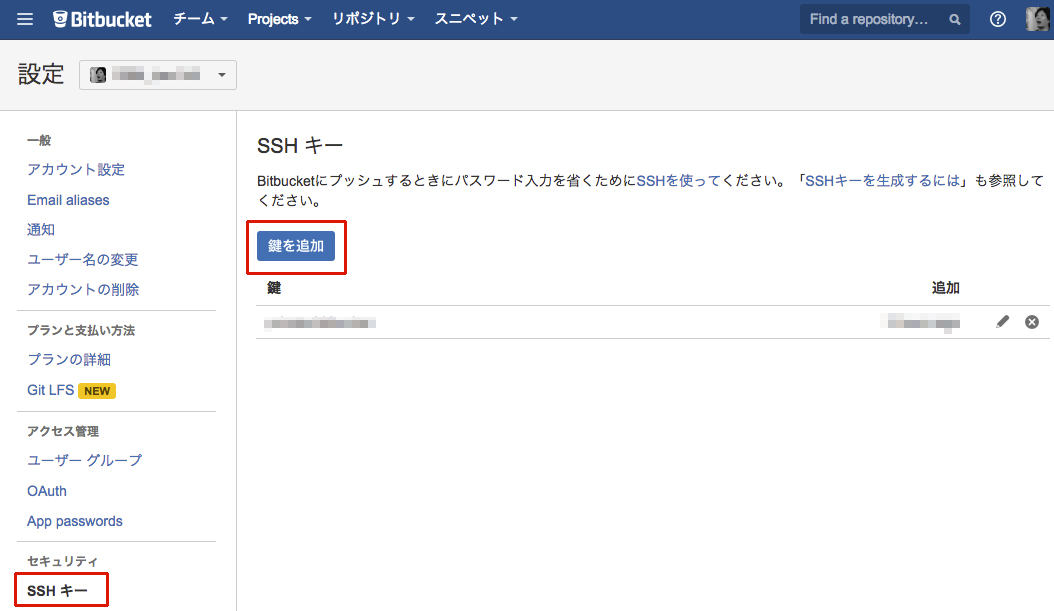Open the account selector beside 設定
Screen dimensions: 1054x611
tap(157, 74)
